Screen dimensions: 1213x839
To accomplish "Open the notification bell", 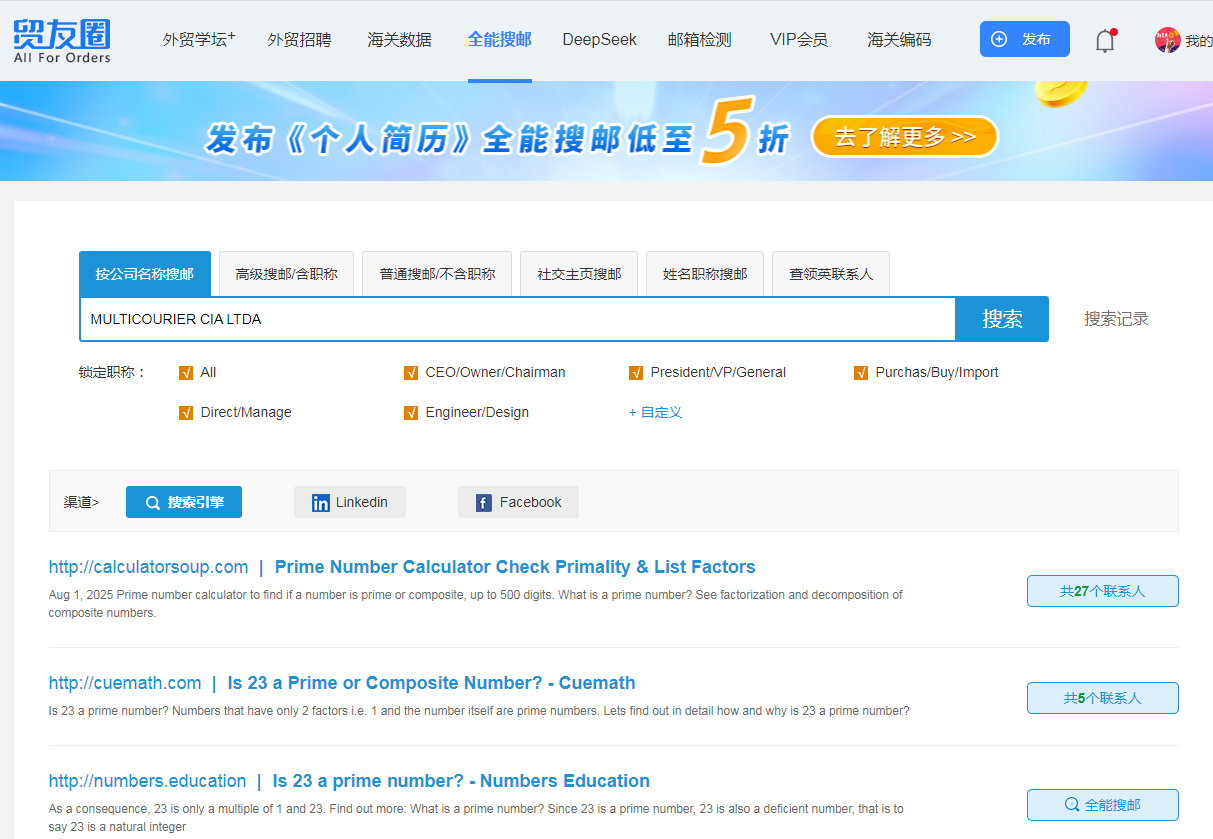I will [x=1104, y=41].
